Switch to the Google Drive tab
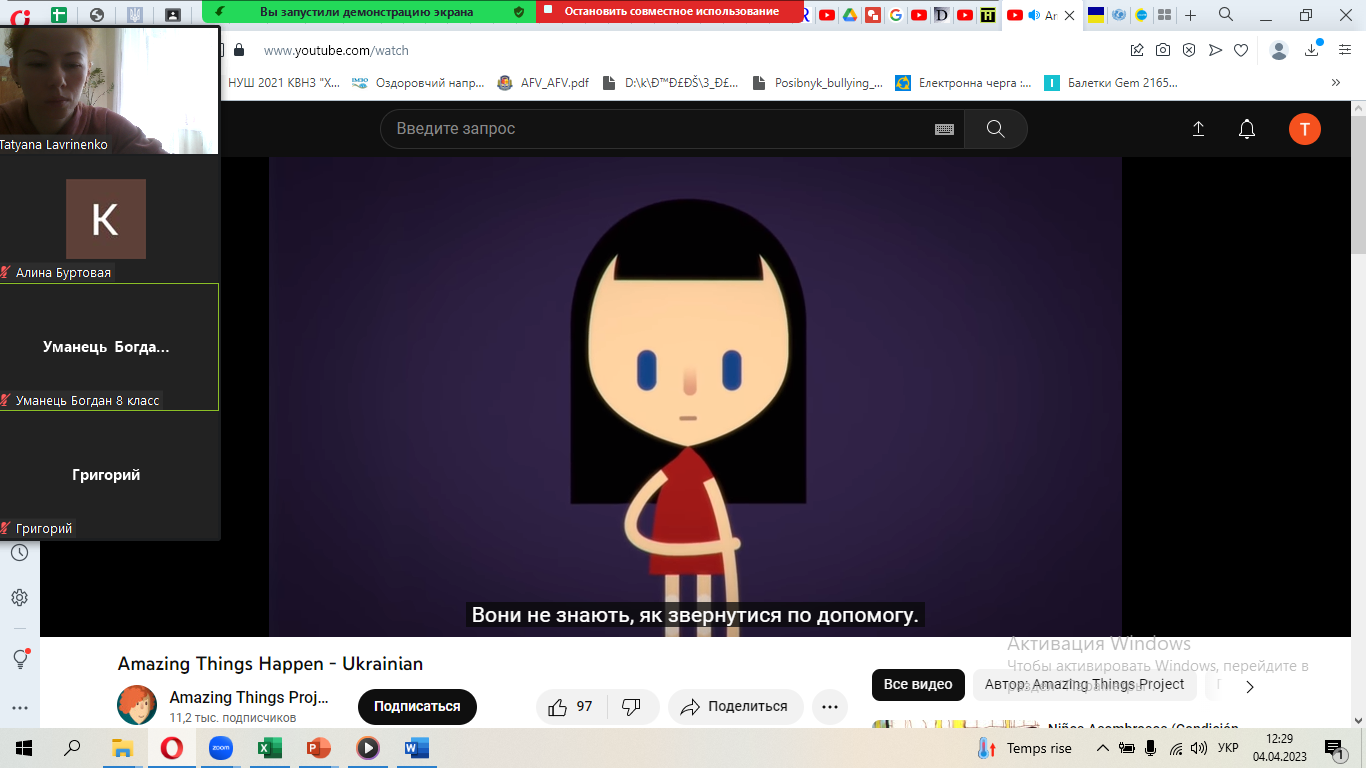1366x768 pixels. coord(849,15)
